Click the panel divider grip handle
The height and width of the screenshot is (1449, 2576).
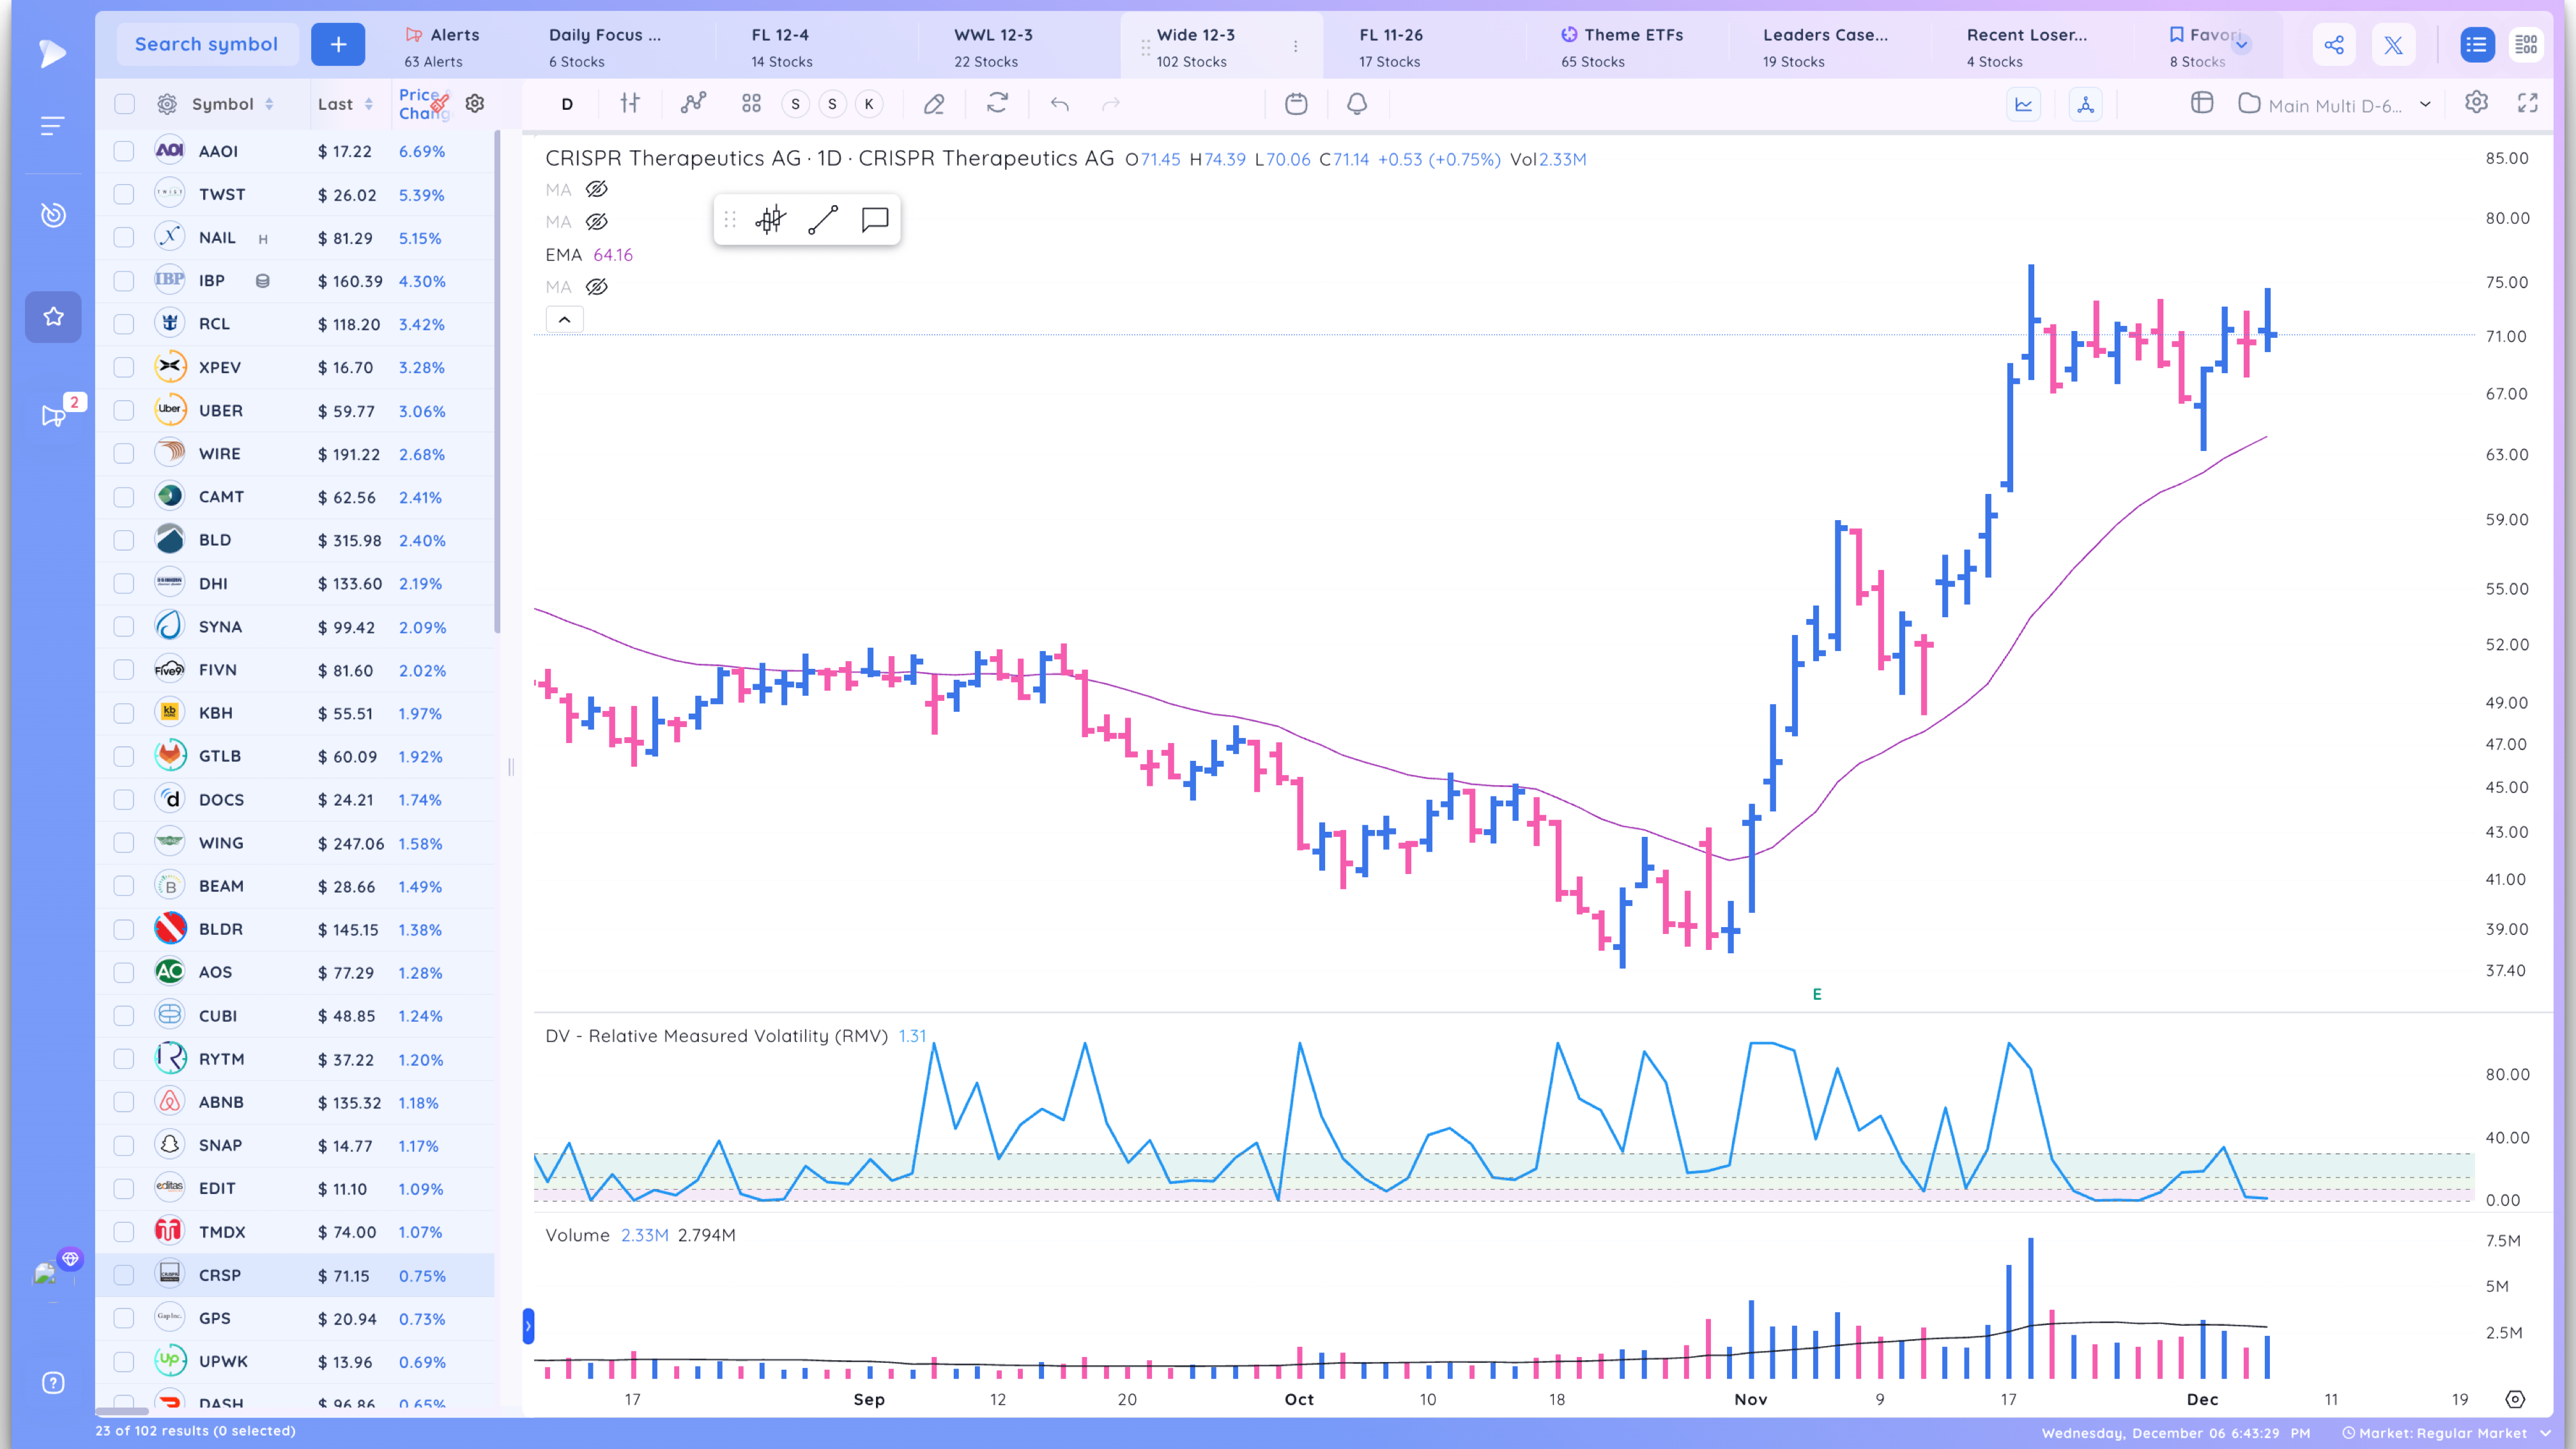[511, 767]
